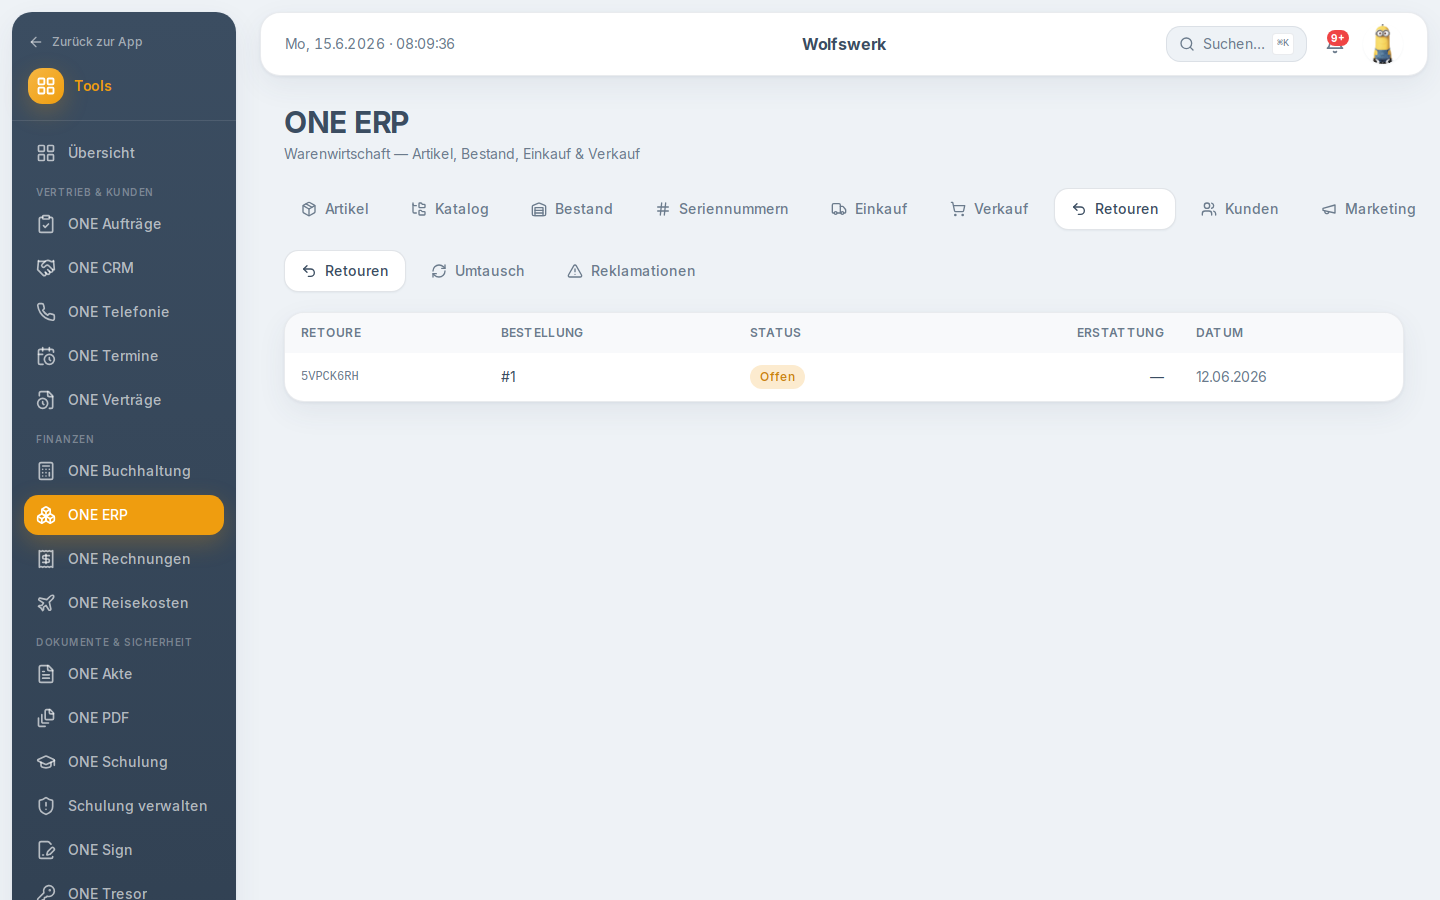Select the Retouren main tab
This screenshot has height=900, width=1440.
coord(1115,209)
